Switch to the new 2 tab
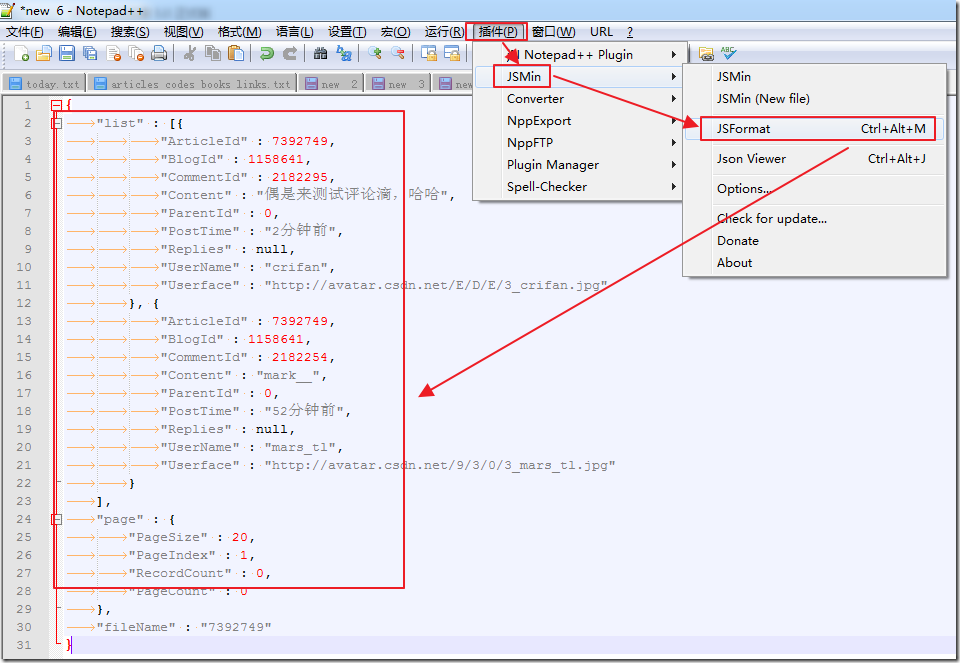Viewport: 960px width, 663px height. 332,84
